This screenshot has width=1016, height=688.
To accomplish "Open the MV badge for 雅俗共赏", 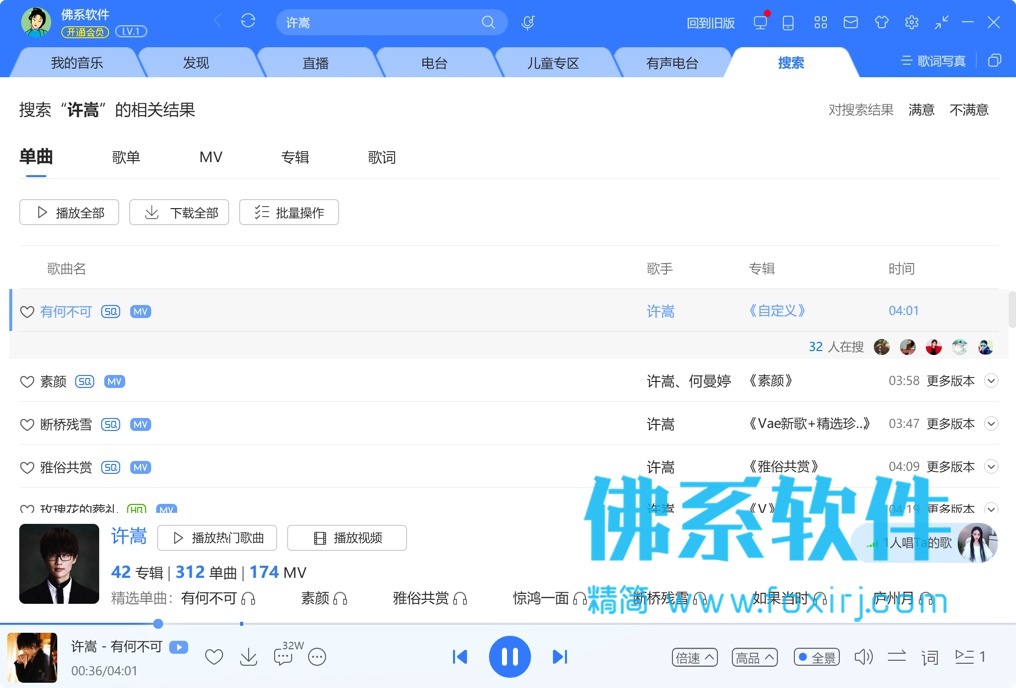I will pyautogui.click(x=141, y=467).
